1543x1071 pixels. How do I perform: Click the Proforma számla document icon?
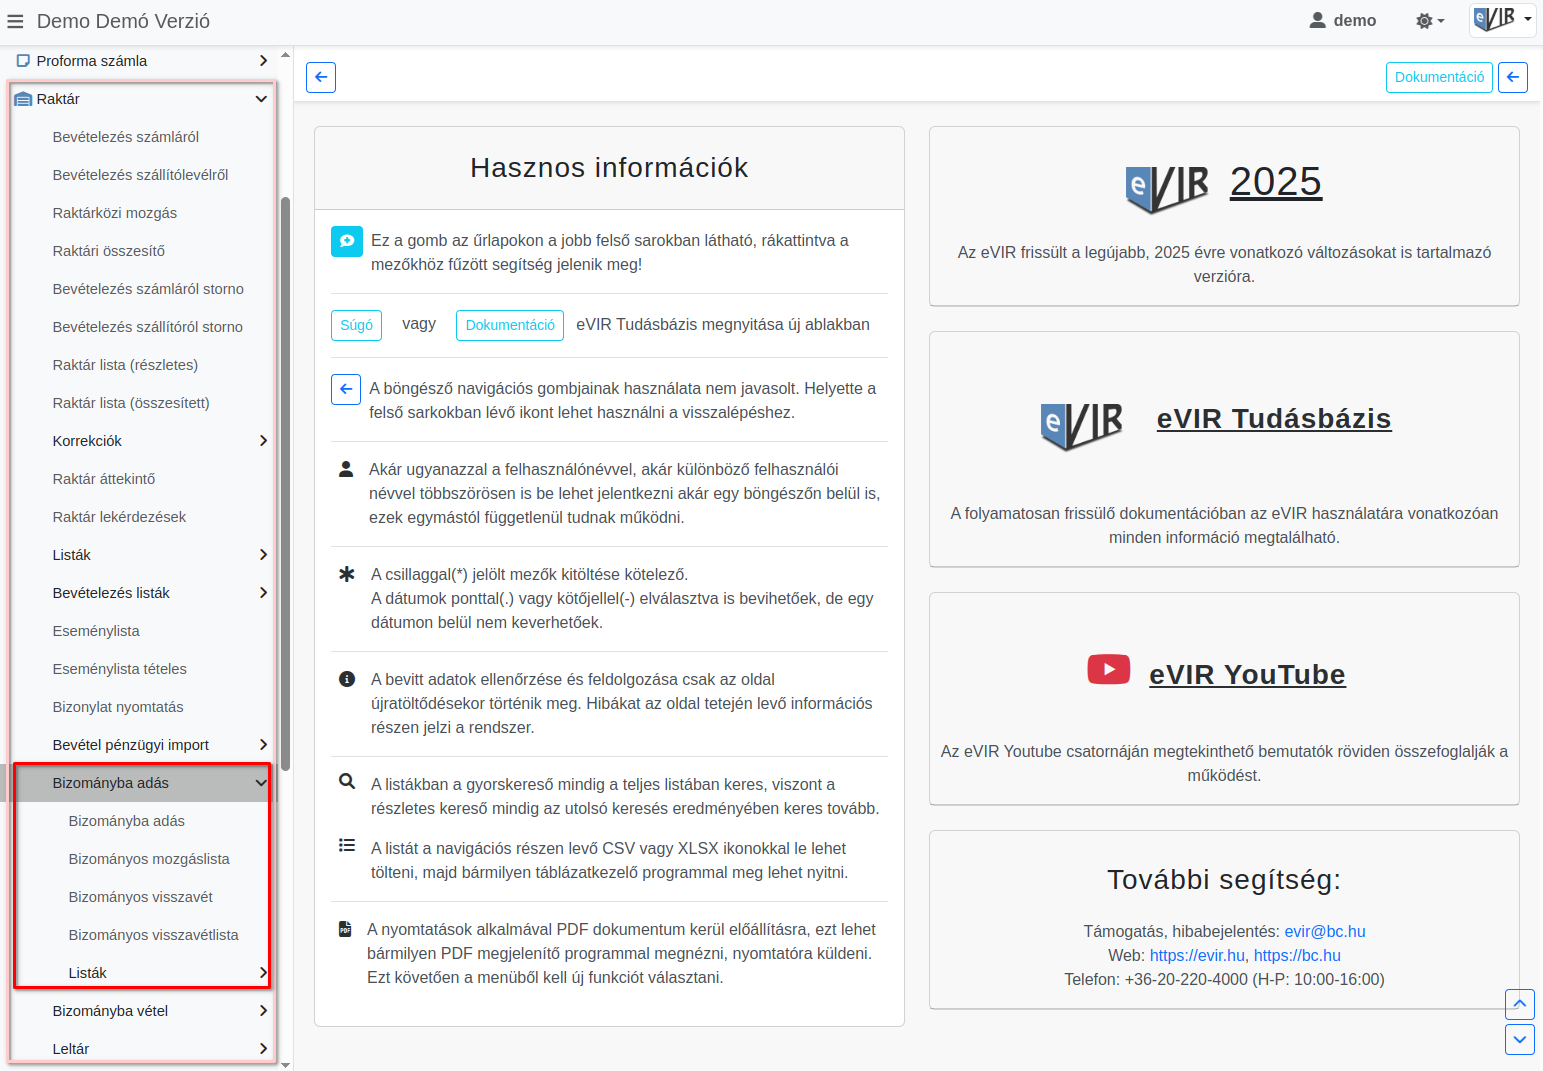(x=23, y=61)
